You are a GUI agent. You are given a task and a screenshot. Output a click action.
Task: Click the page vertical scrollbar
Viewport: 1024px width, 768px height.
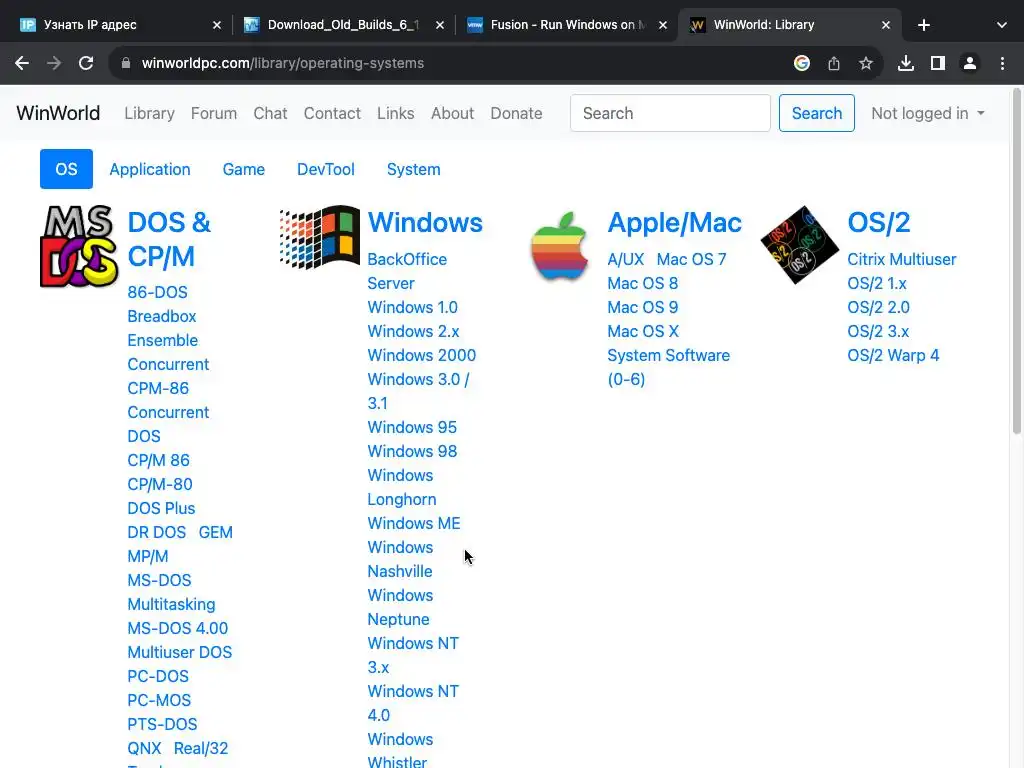pyautogui.click(x=1016, y=261)
